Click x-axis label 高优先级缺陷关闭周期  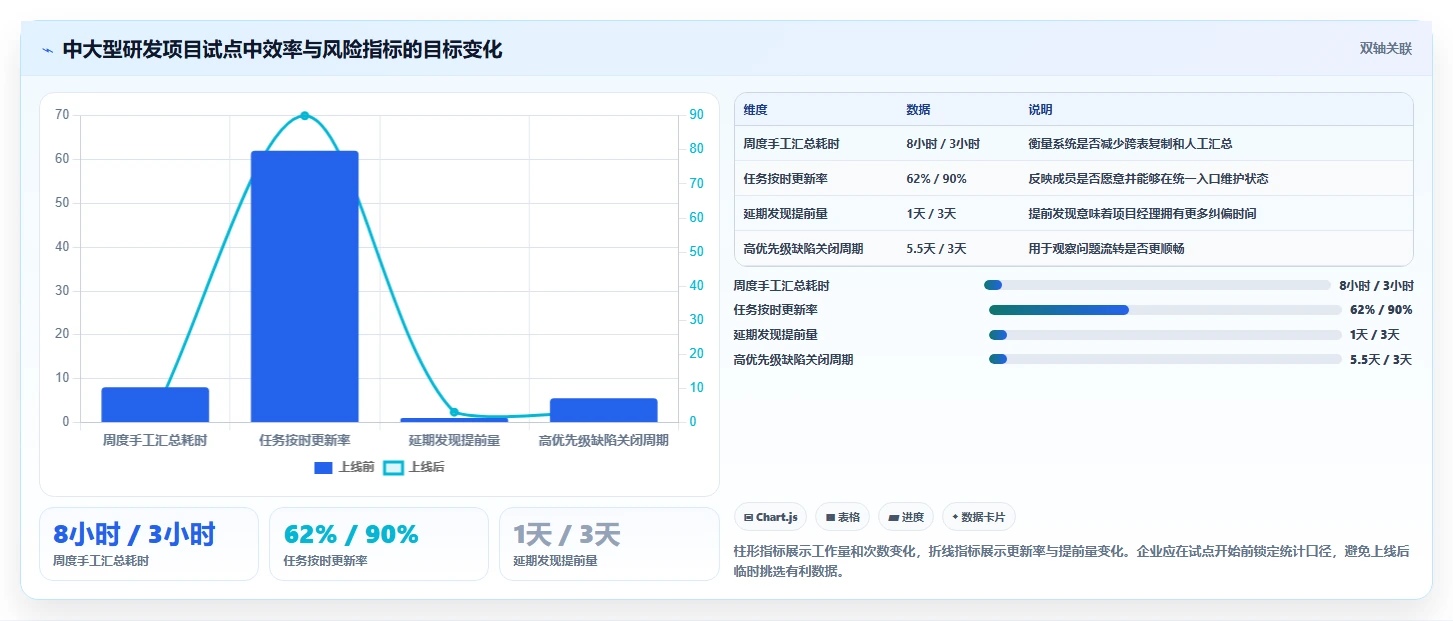click(604, 440)
